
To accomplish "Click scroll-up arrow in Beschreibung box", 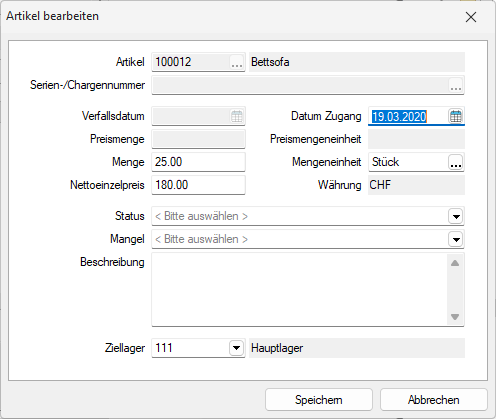I will pyautogui.click(x=455, y=263).
